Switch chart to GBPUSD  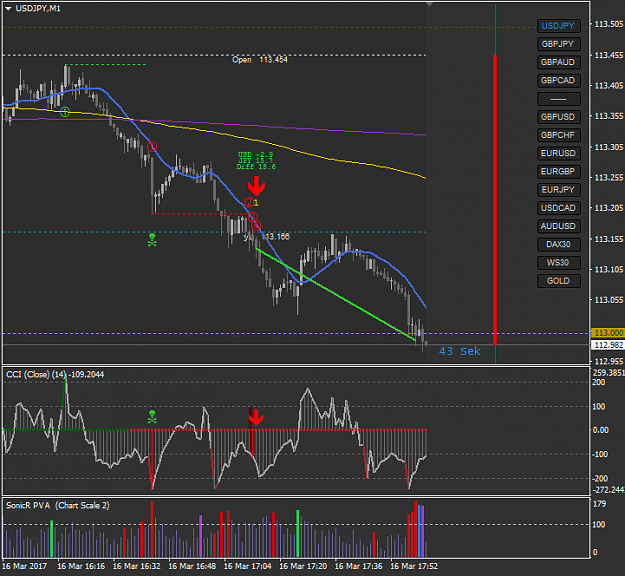click(558, 117)
